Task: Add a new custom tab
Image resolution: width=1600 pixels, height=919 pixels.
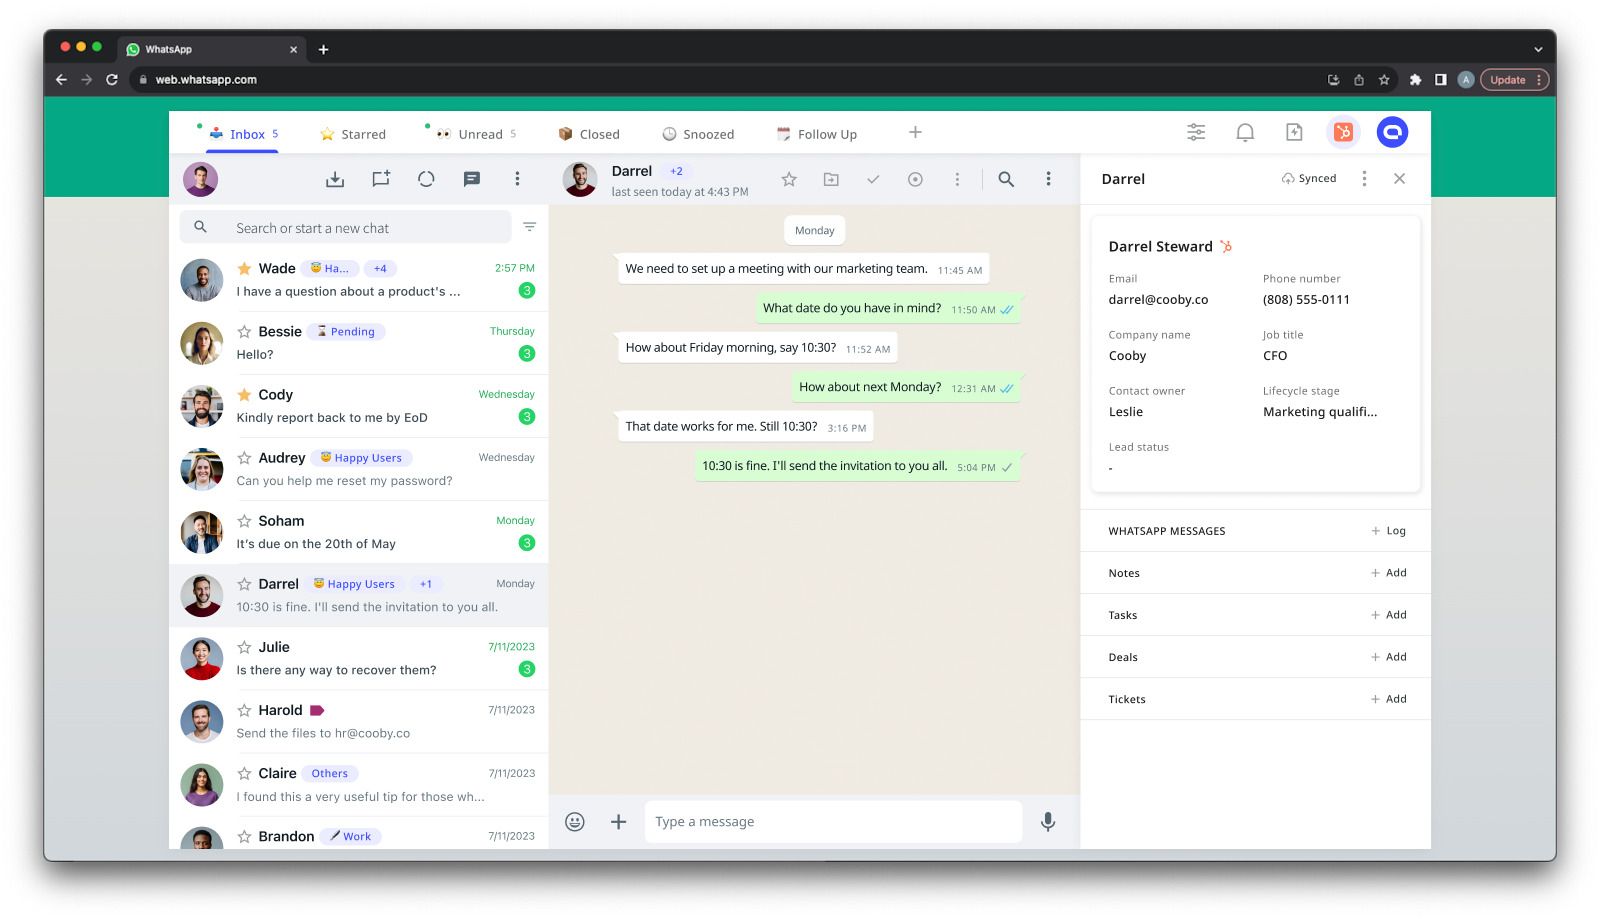Action: click(x=915, y=132)
